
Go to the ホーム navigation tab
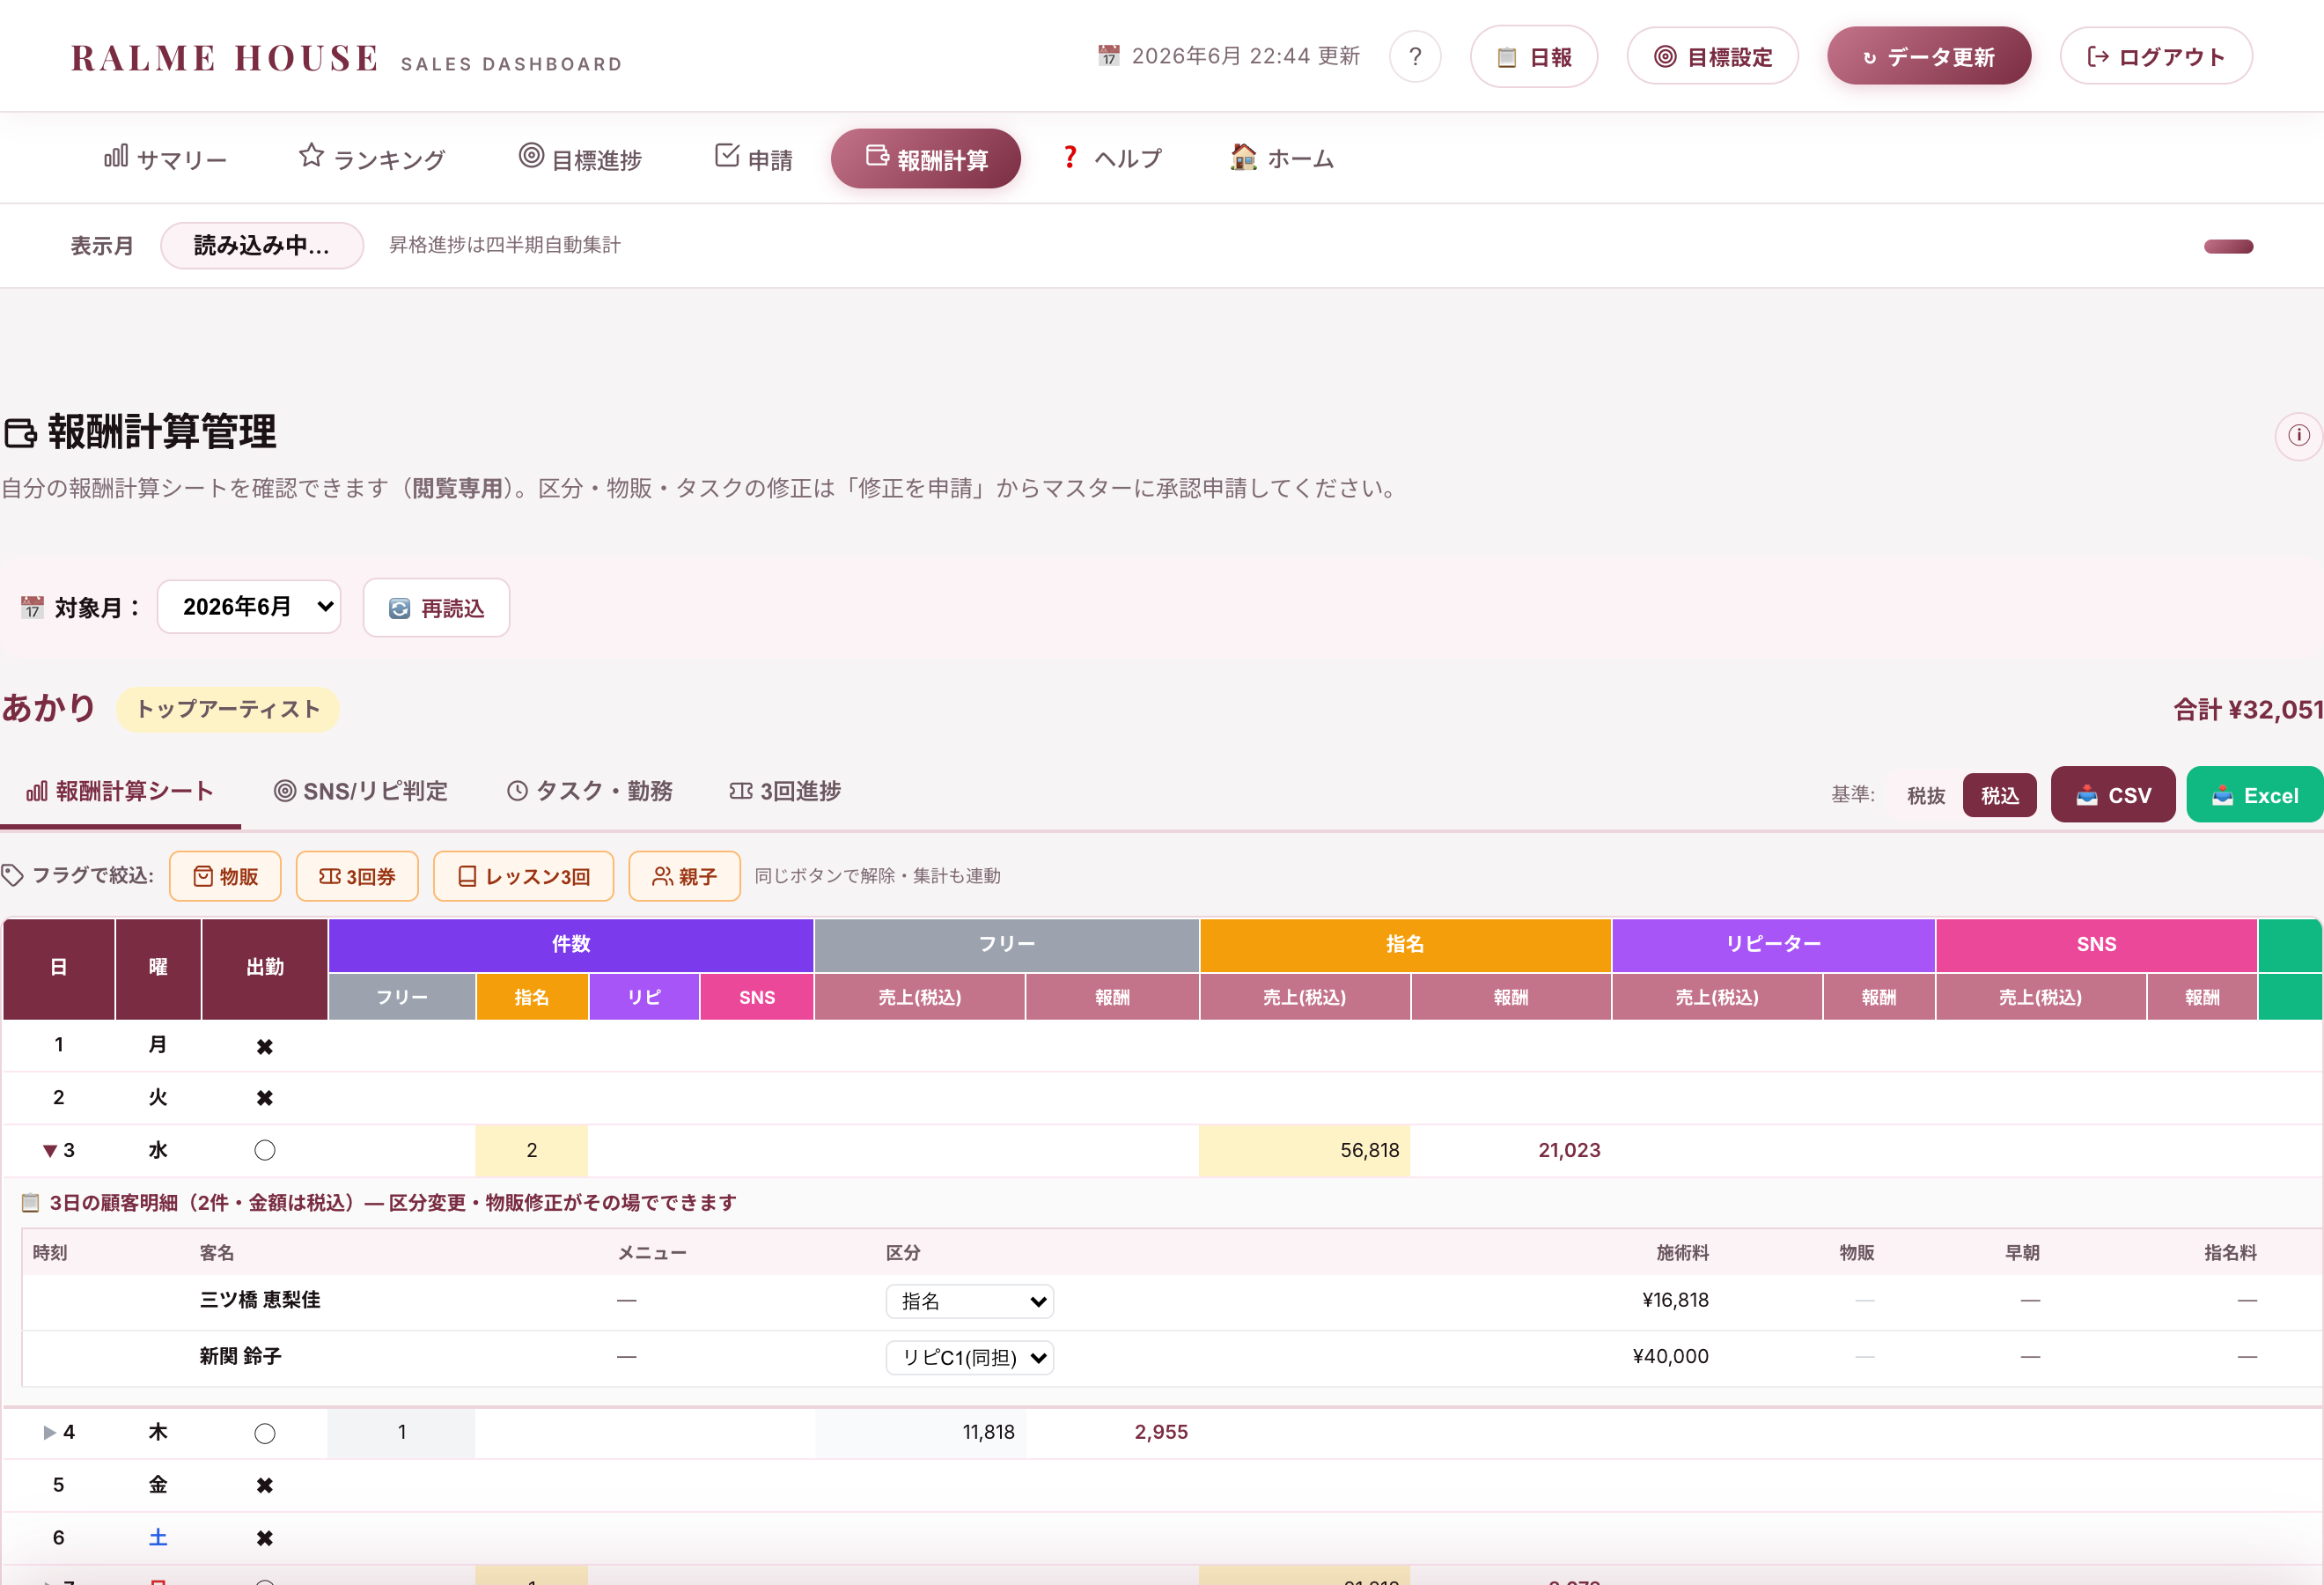click(1283, 158)
